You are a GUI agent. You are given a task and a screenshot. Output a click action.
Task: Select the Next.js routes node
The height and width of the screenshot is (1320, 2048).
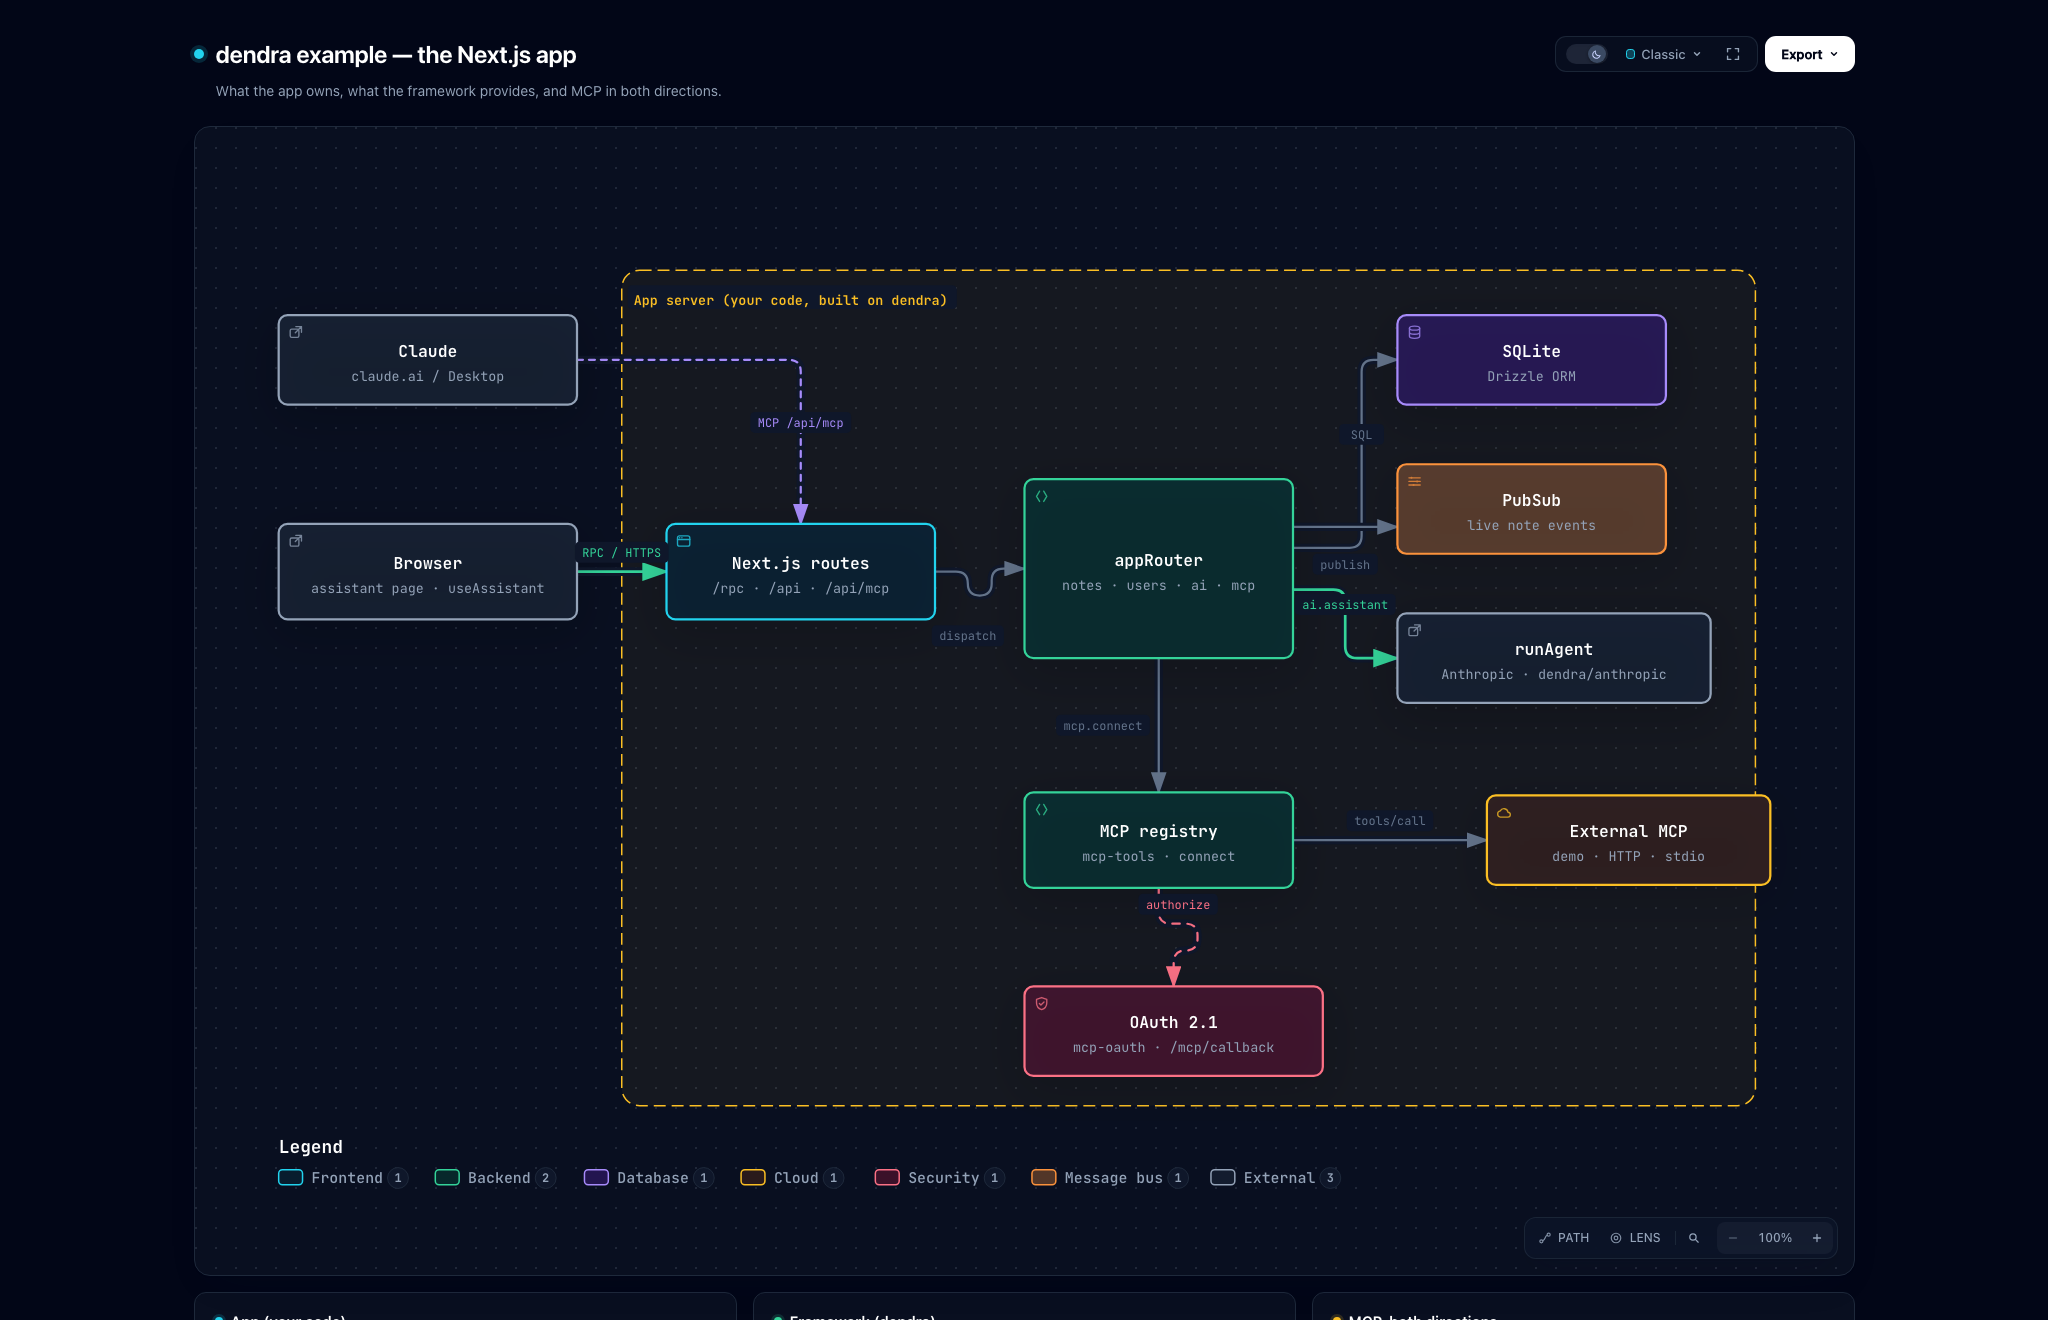click(801, 572)
